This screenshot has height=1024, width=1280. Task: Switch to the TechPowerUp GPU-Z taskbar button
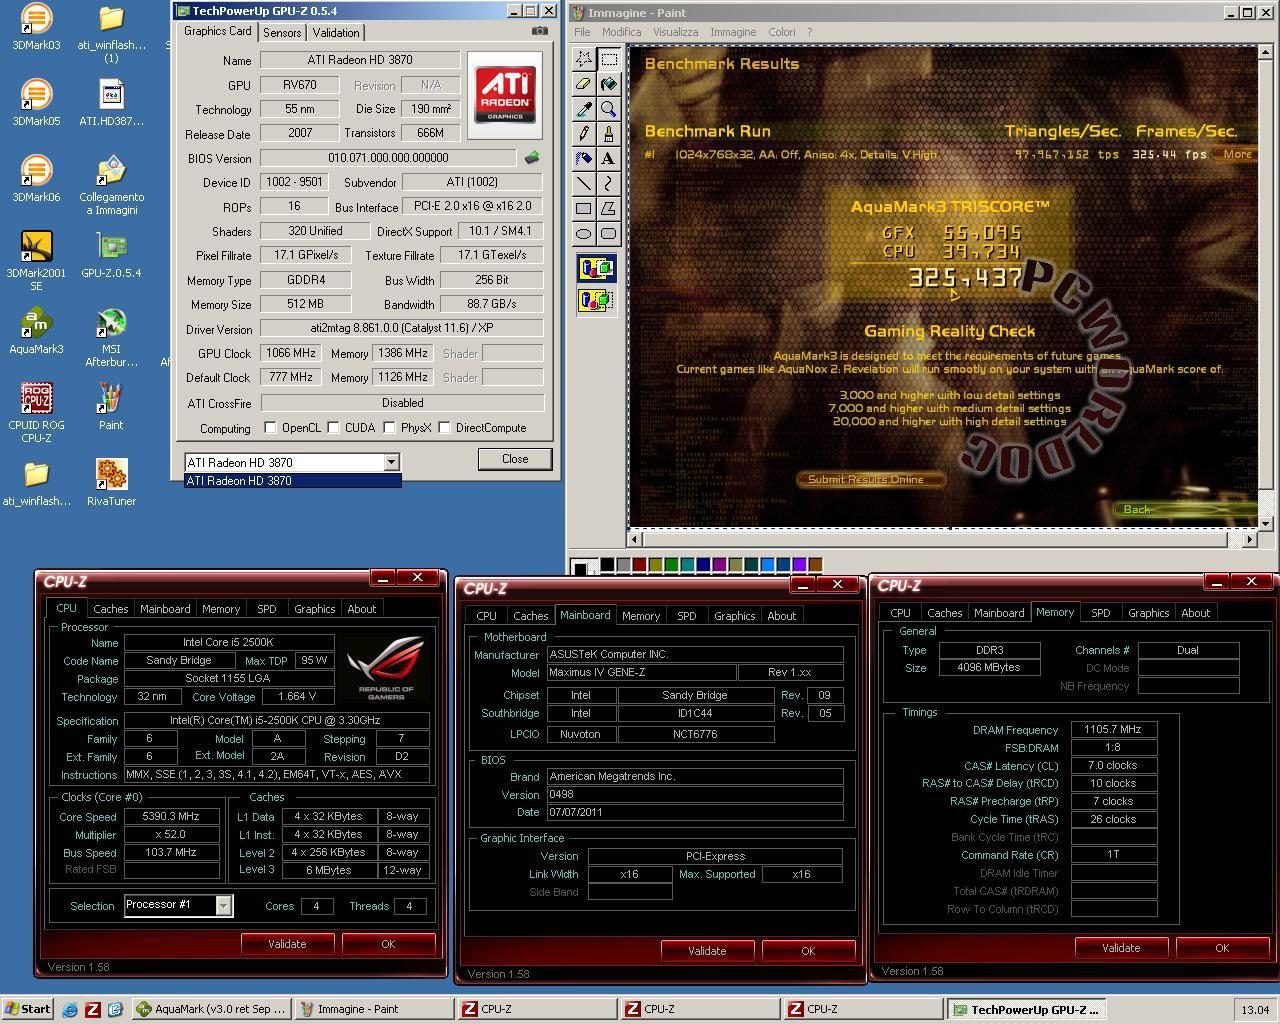[x=1028, y=1010]
